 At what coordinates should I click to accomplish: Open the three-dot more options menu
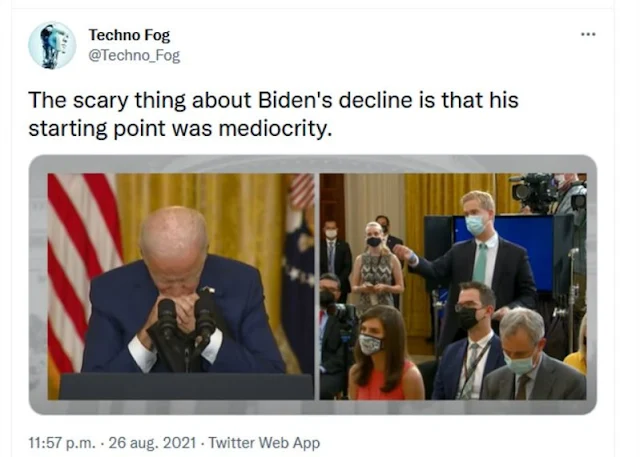click(x=588, y=34)
